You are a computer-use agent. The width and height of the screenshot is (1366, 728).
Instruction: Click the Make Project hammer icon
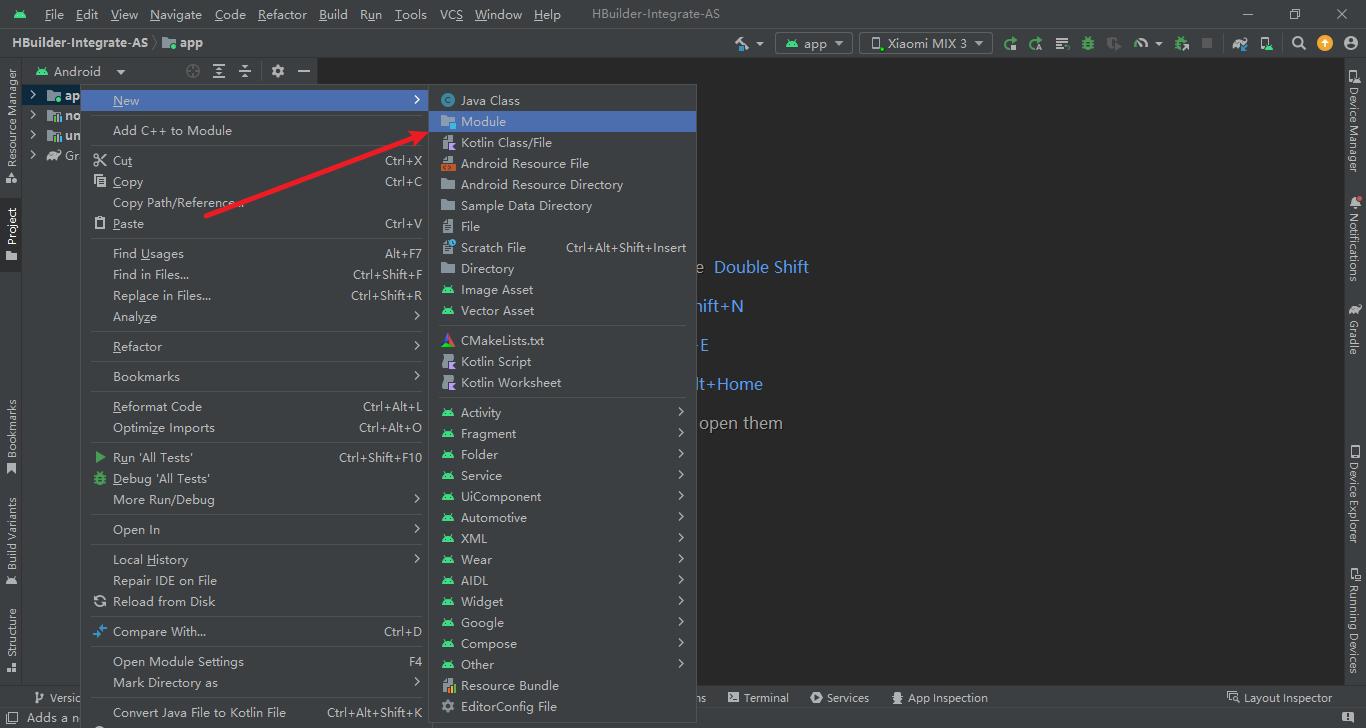(742, 44)
